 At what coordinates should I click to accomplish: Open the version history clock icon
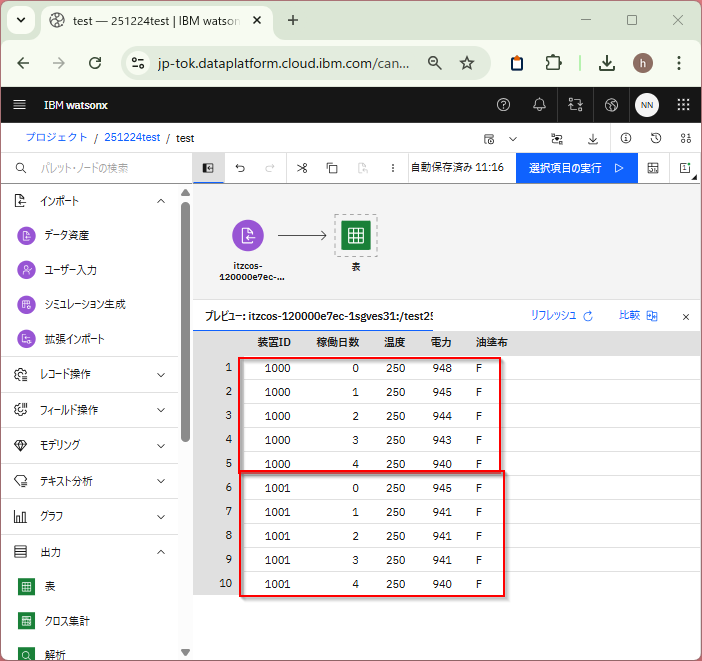pyautogui.click(x=655, y=138)
